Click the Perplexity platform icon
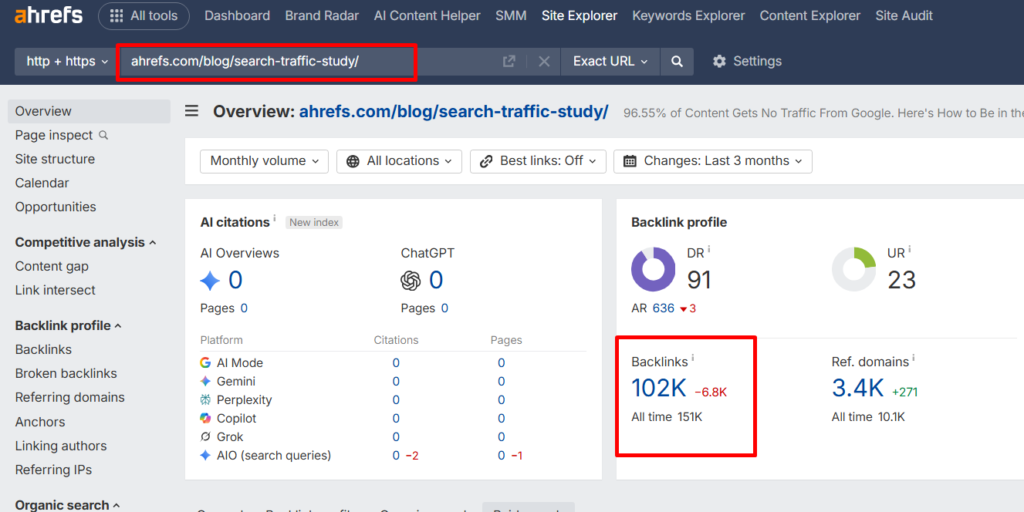The image size is (1024, 512). click(206, 400)
